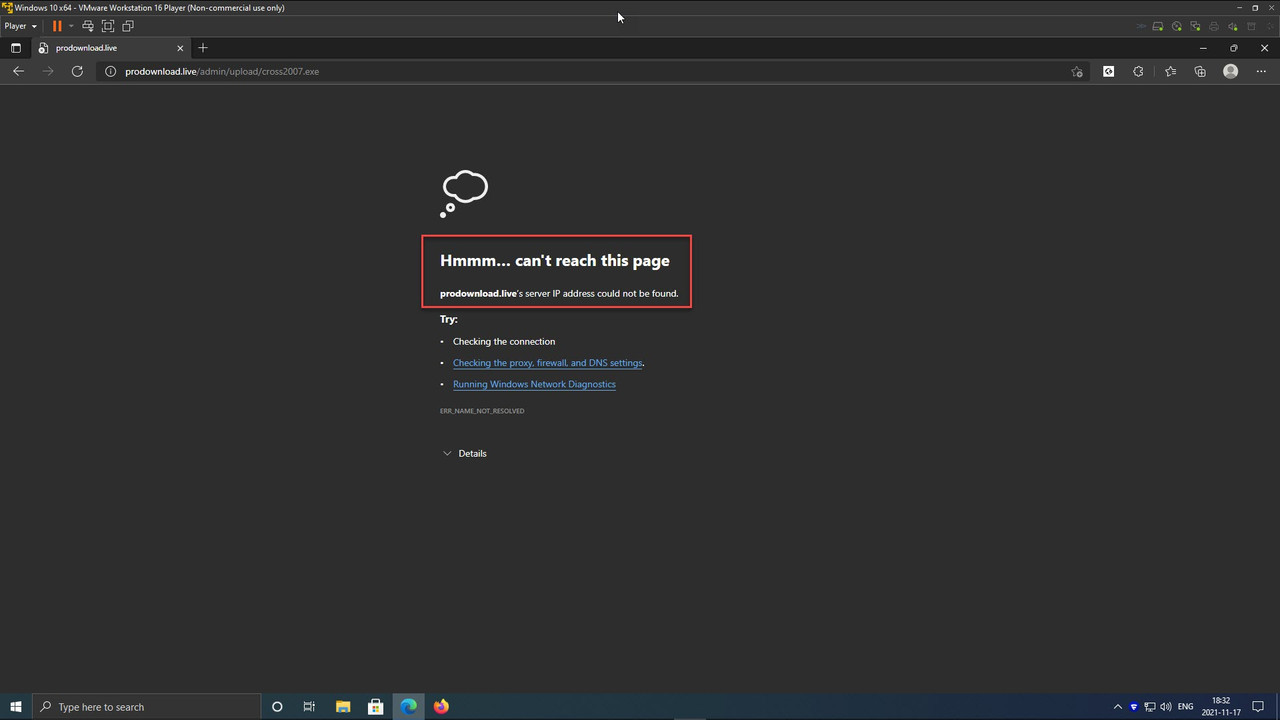This screenshot has width=1280, height=720.
Task: Refresh the current page
Action: (x=77, y=71)
